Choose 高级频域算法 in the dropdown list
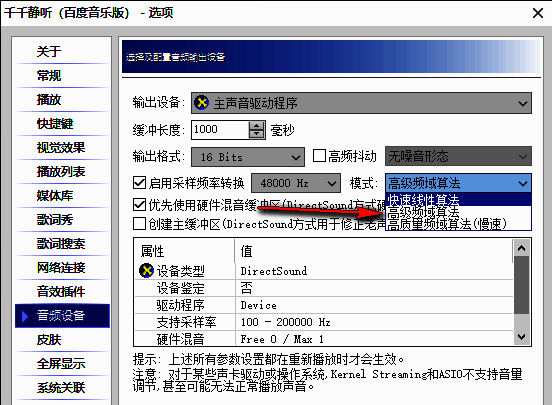552x405 pixels. tap(458, 212)
